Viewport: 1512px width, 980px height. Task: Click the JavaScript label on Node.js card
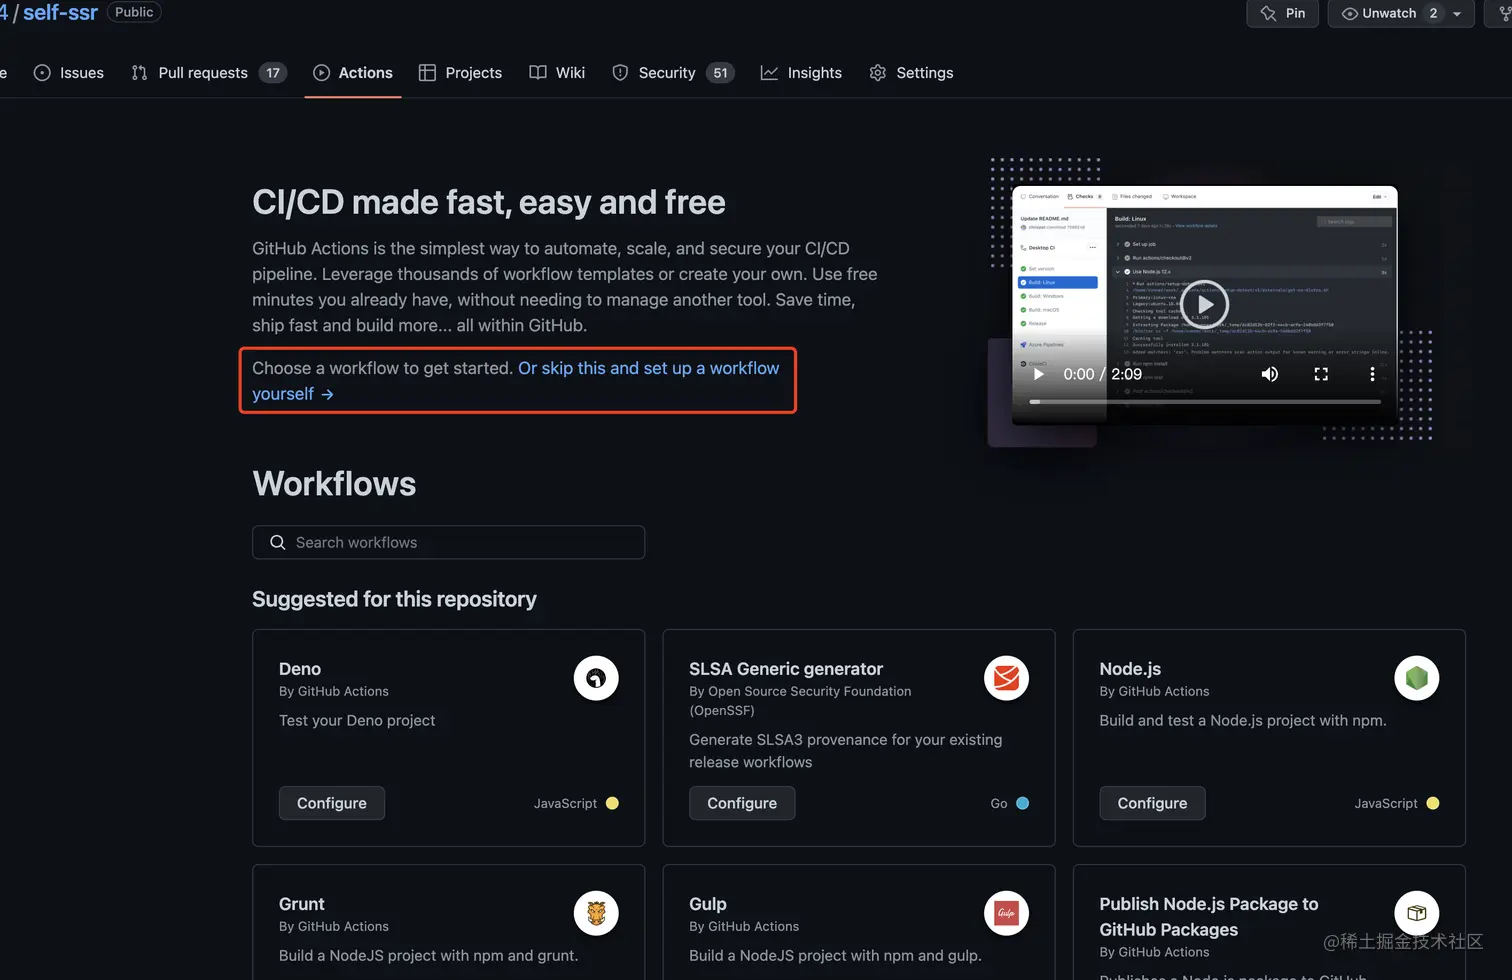click(1386, 803)
